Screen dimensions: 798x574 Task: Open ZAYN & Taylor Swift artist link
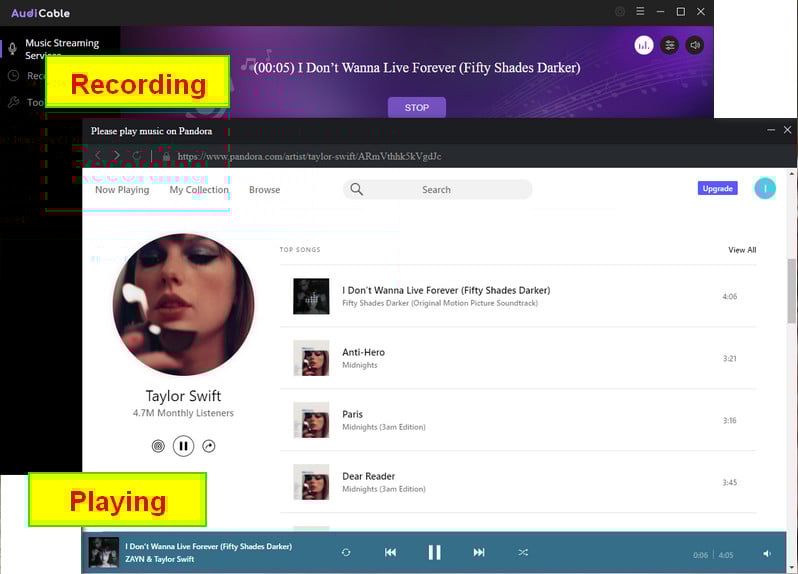point(160,559)
